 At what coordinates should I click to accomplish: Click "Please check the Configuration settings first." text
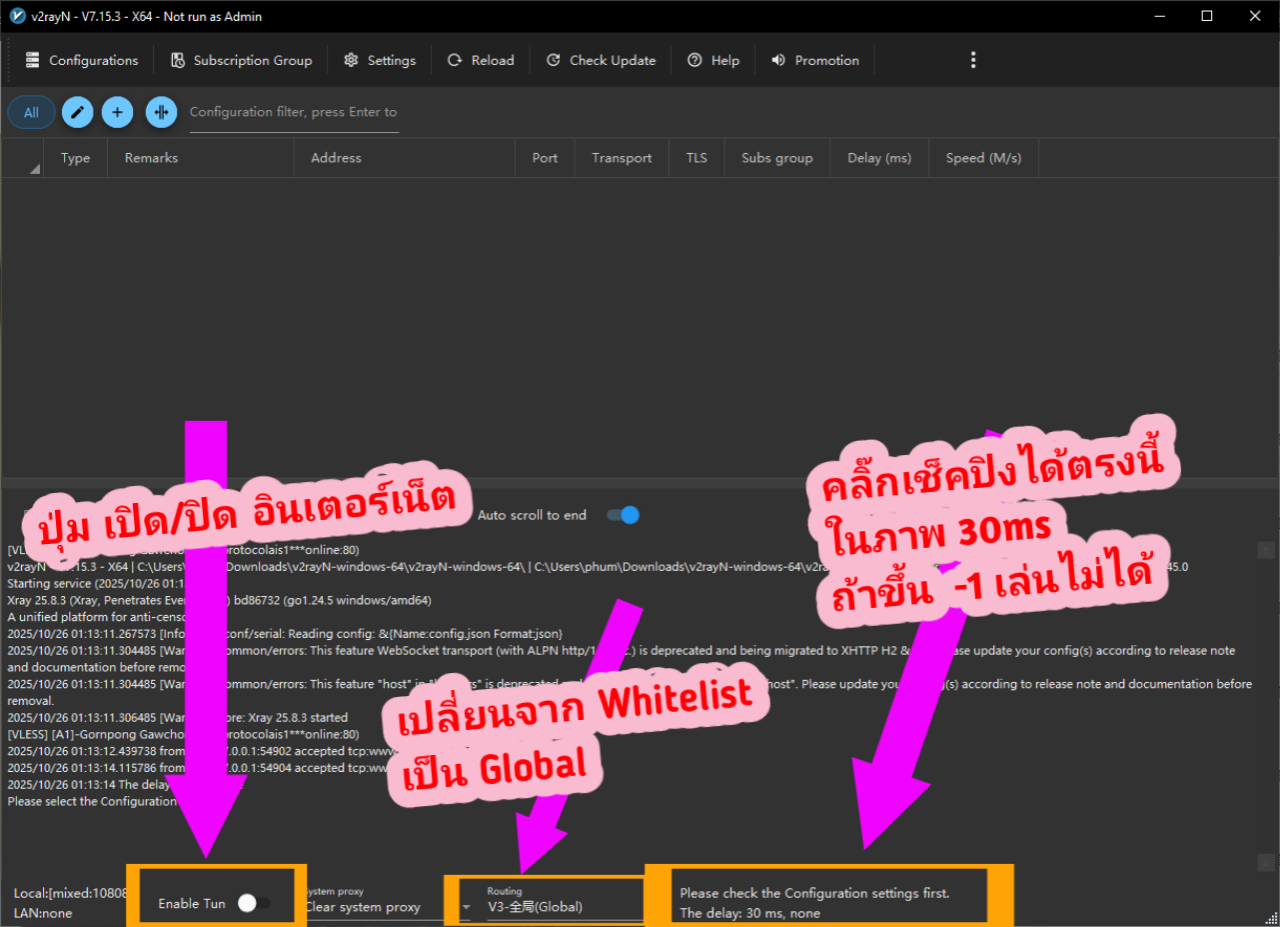[815, 893]
